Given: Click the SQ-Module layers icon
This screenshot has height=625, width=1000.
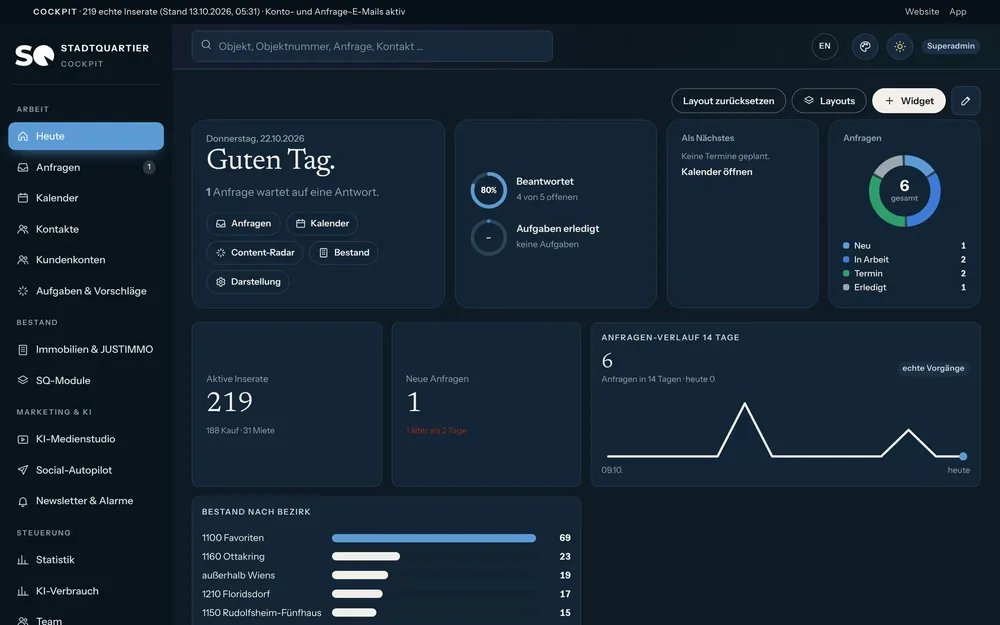Looking at the screenshot, I should (23, 380).
